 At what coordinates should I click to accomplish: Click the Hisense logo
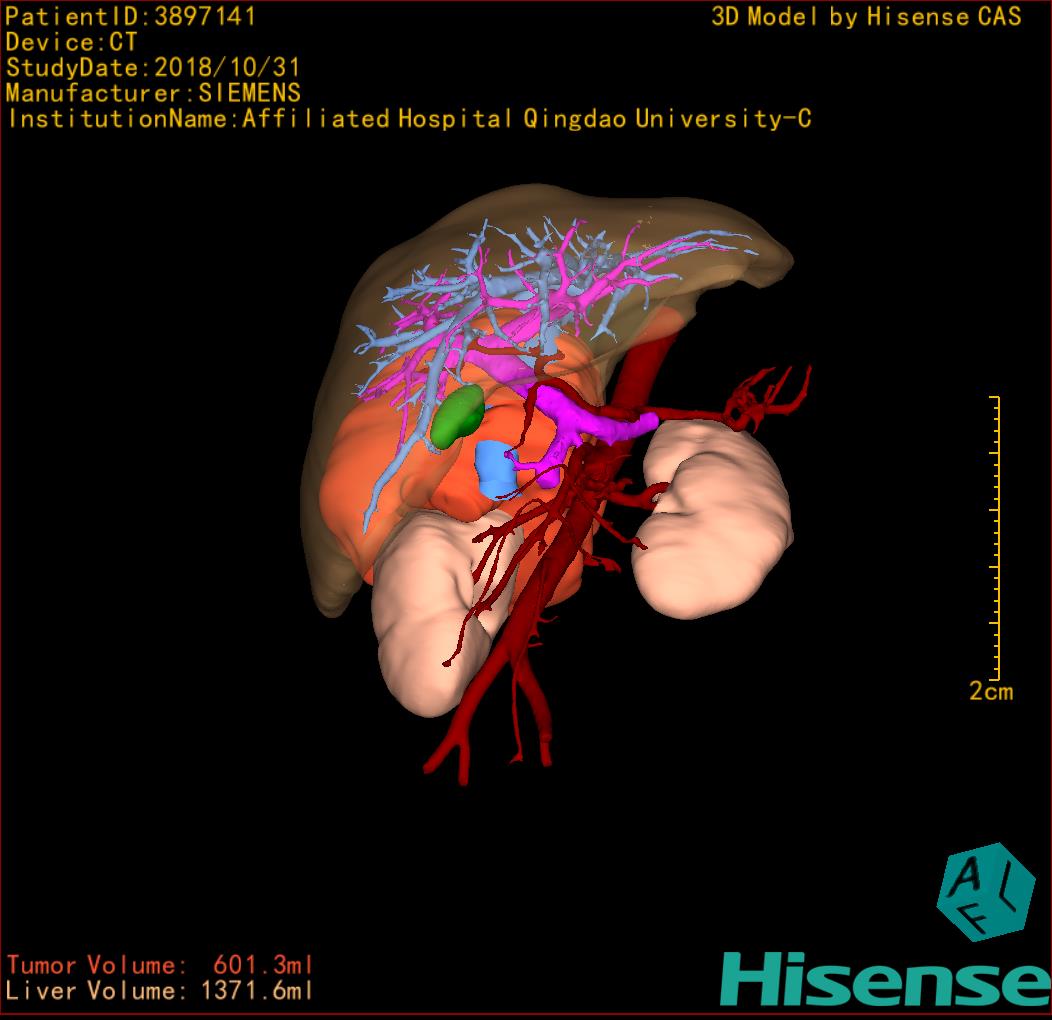coord(886,979)
